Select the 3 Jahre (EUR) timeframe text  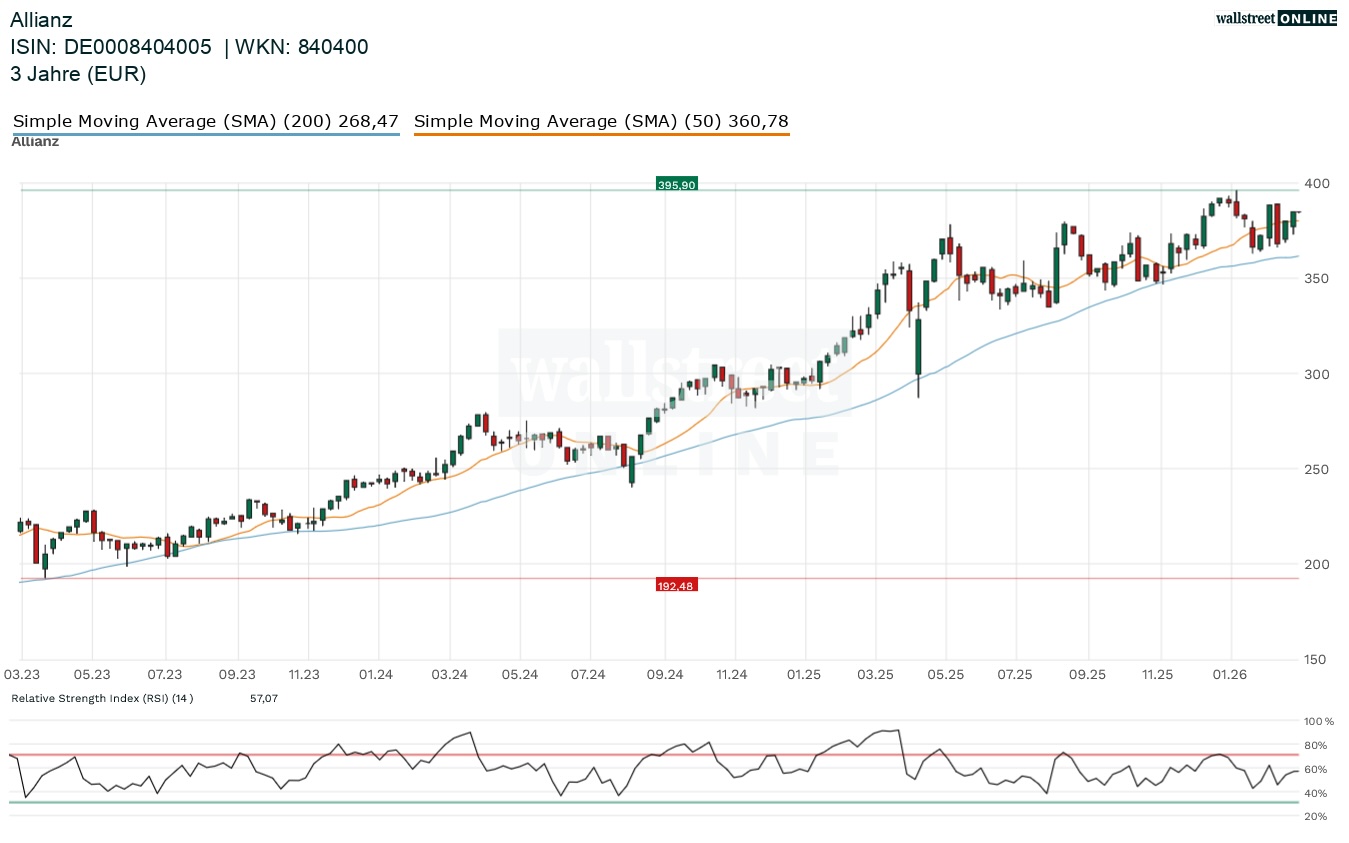[78, 74]
